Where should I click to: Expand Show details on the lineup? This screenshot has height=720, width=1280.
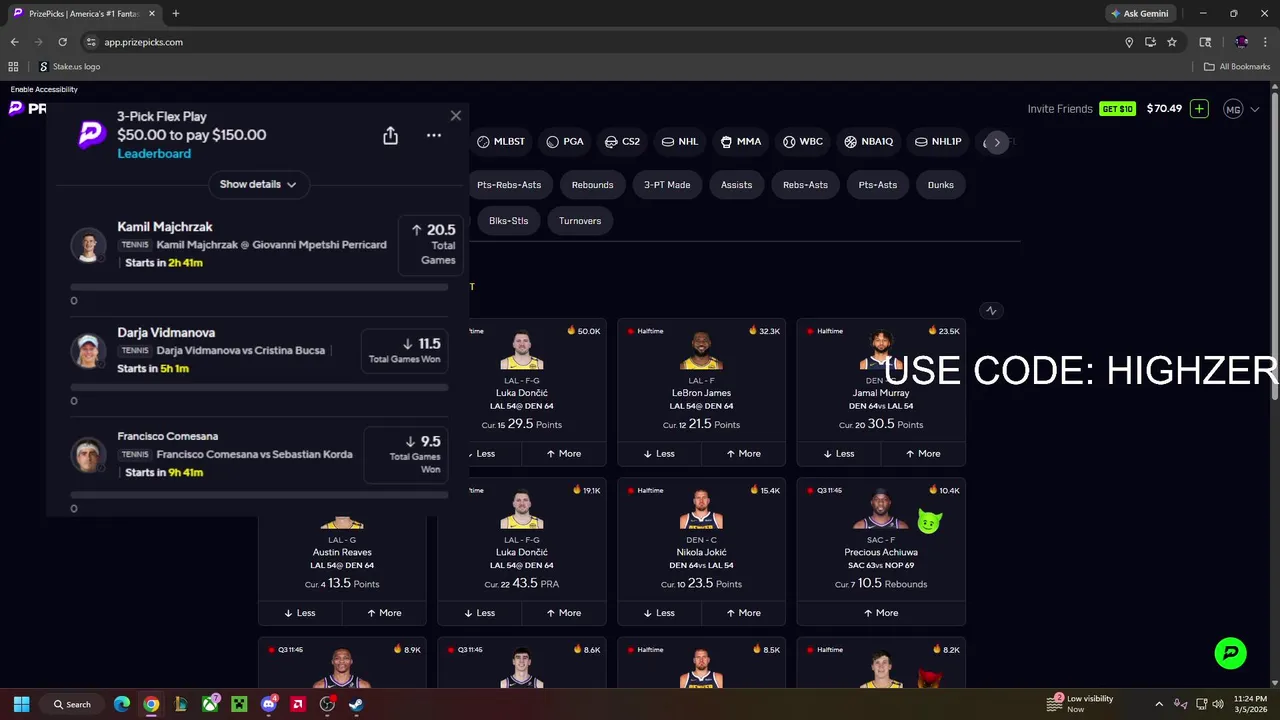pos(258,184)
